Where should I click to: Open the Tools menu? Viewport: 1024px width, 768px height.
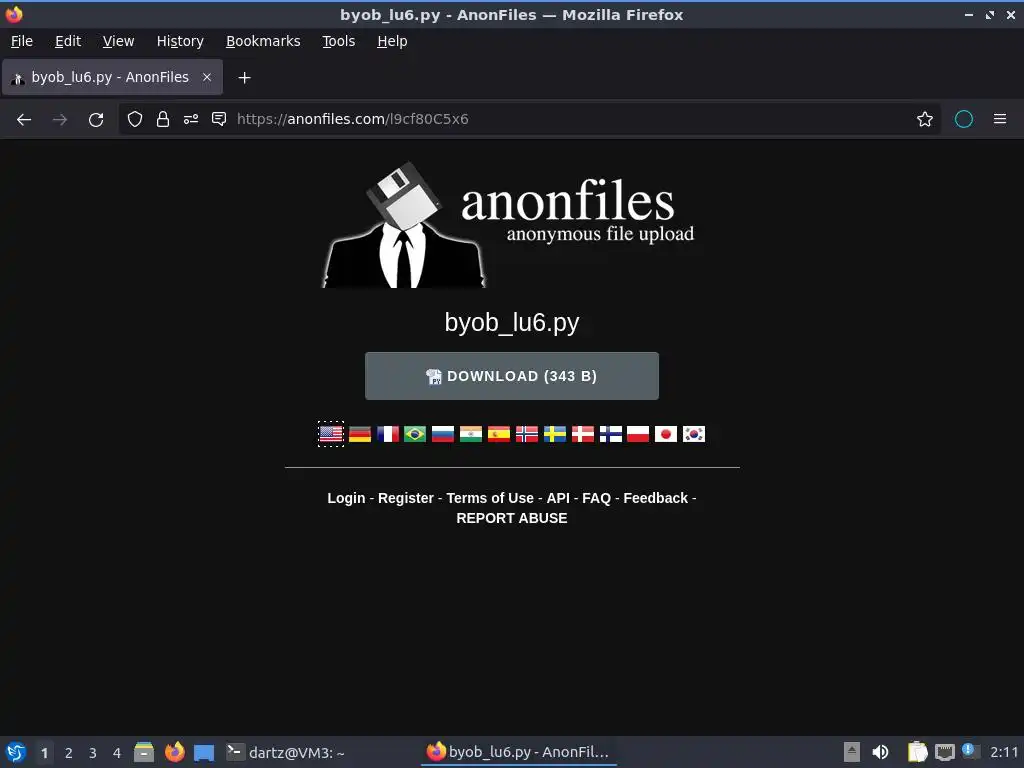point(338,41)
